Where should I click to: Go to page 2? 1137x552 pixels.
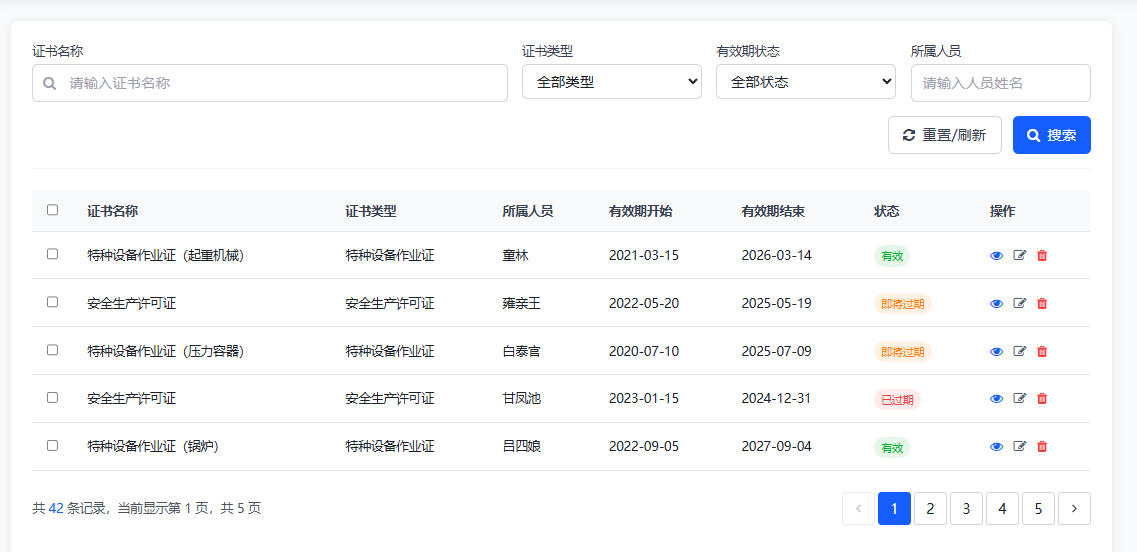point(930,509)
